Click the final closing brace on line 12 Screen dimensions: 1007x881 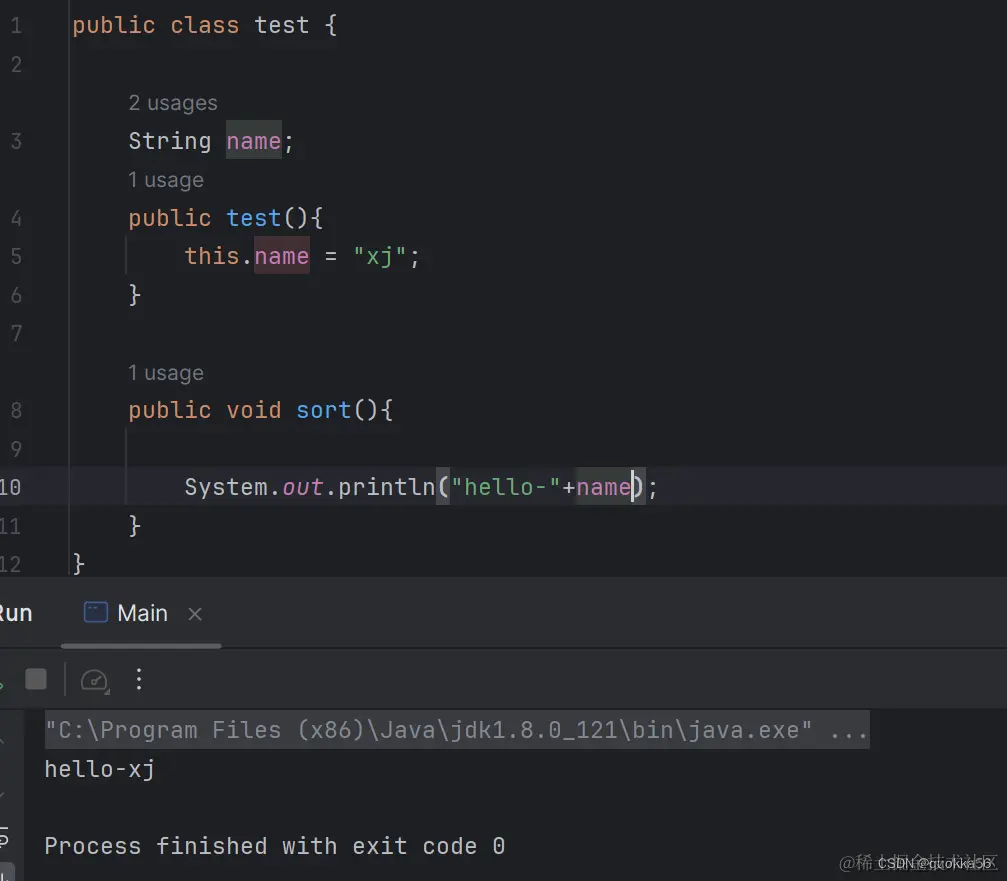pyautogui.click(x=78, y=564)
